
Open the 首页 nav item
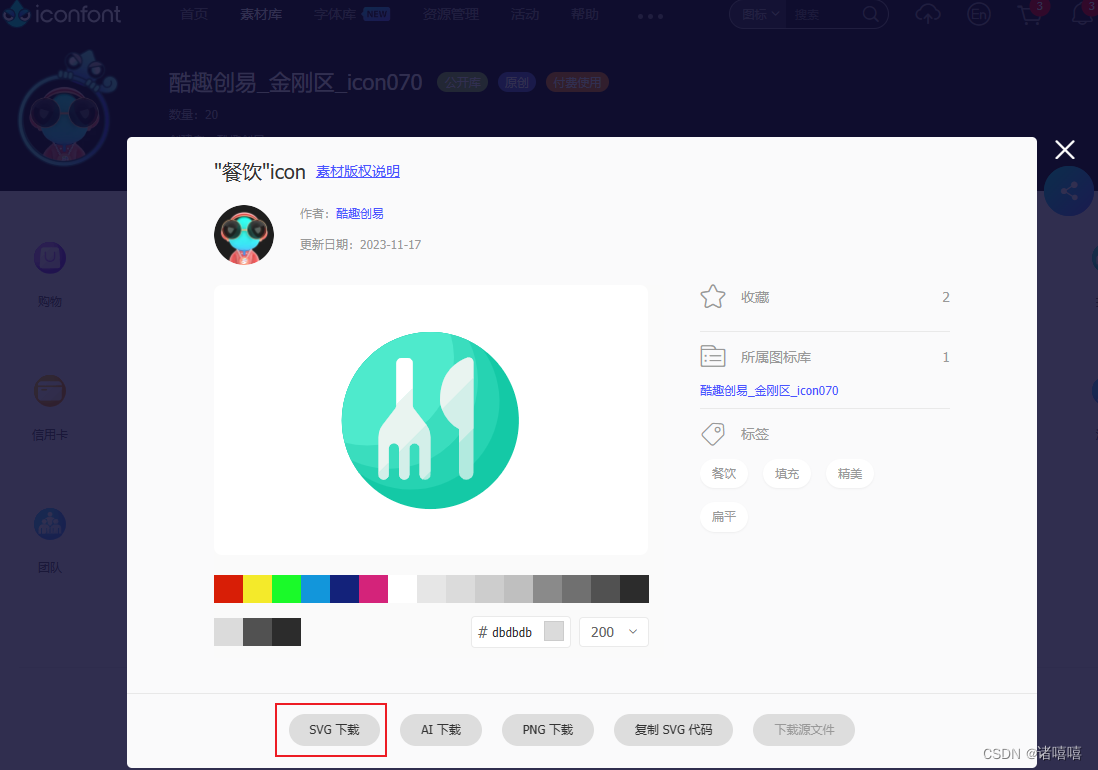tap(194, 14)
